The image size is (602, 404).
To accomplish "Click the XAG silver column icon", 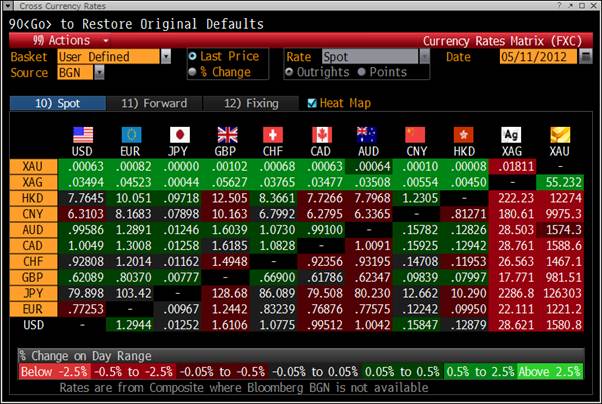I will 510,134.
